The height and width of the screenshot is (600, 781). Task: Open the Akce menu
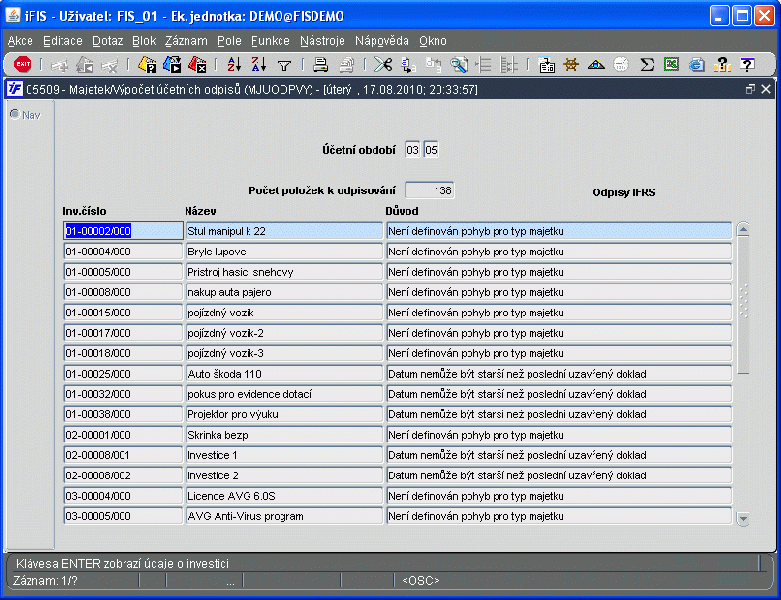[x=20, y=41]
